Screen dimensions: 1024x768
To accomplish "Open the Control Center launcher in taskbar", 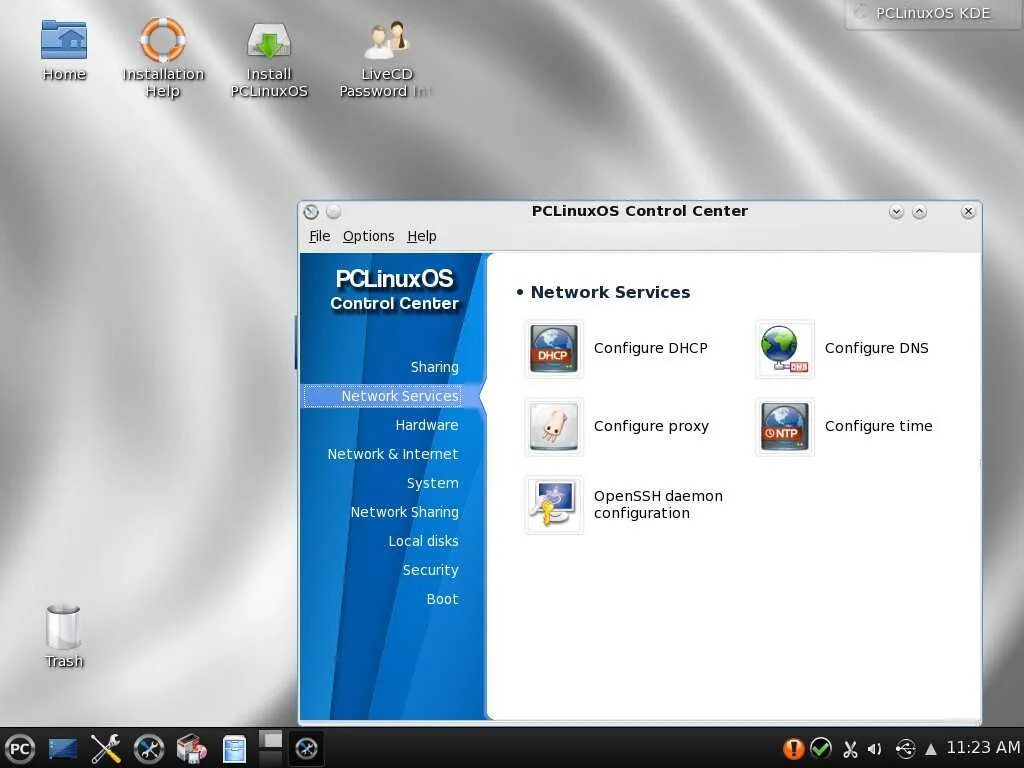I will 148,748.
